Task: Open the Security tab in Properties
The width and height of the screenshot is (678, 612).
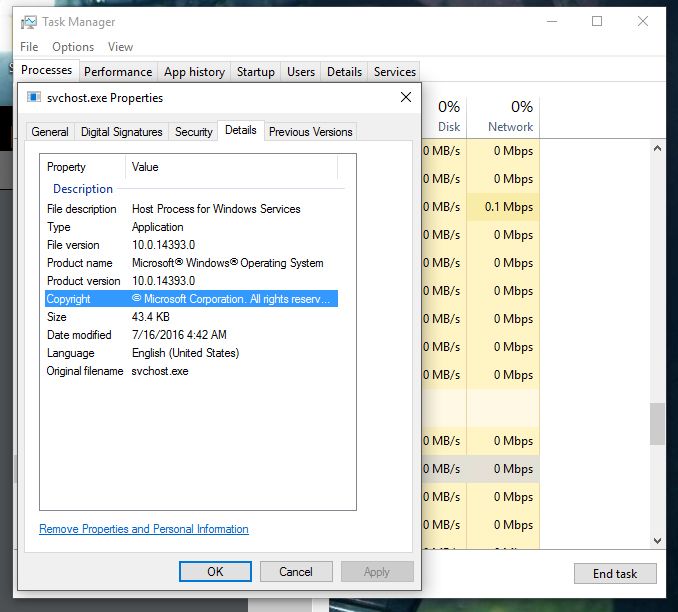Action: (194, 132)
